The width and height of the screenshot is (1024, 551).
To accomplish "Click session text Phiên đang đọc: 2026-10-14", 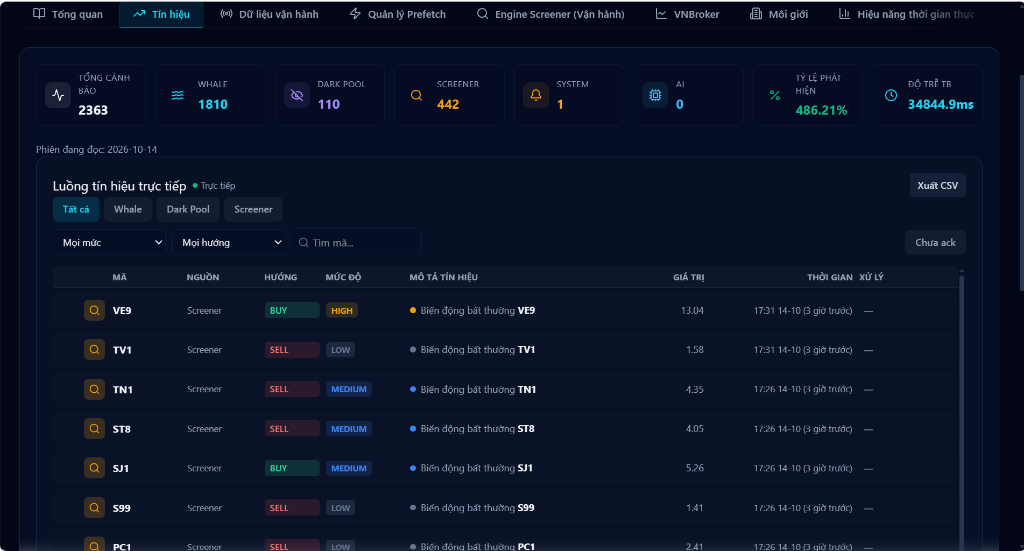I will click(x=97, y=150).
